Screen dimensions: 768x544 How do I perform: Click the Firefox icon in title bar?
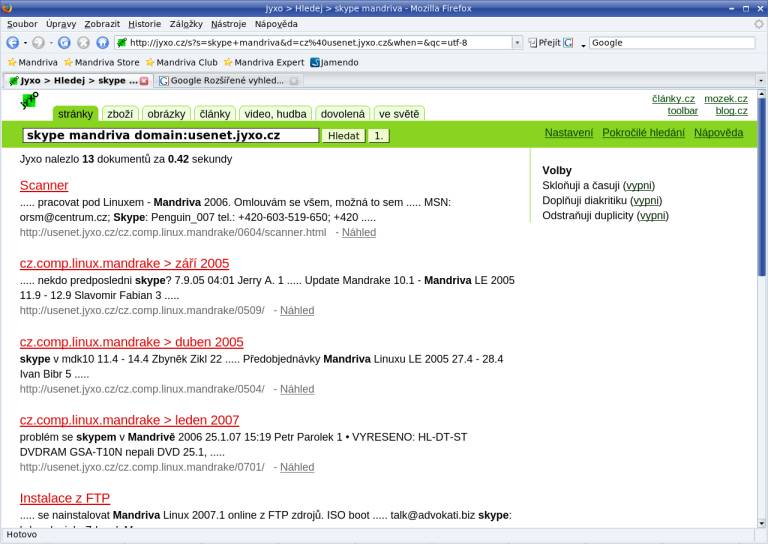7,8
